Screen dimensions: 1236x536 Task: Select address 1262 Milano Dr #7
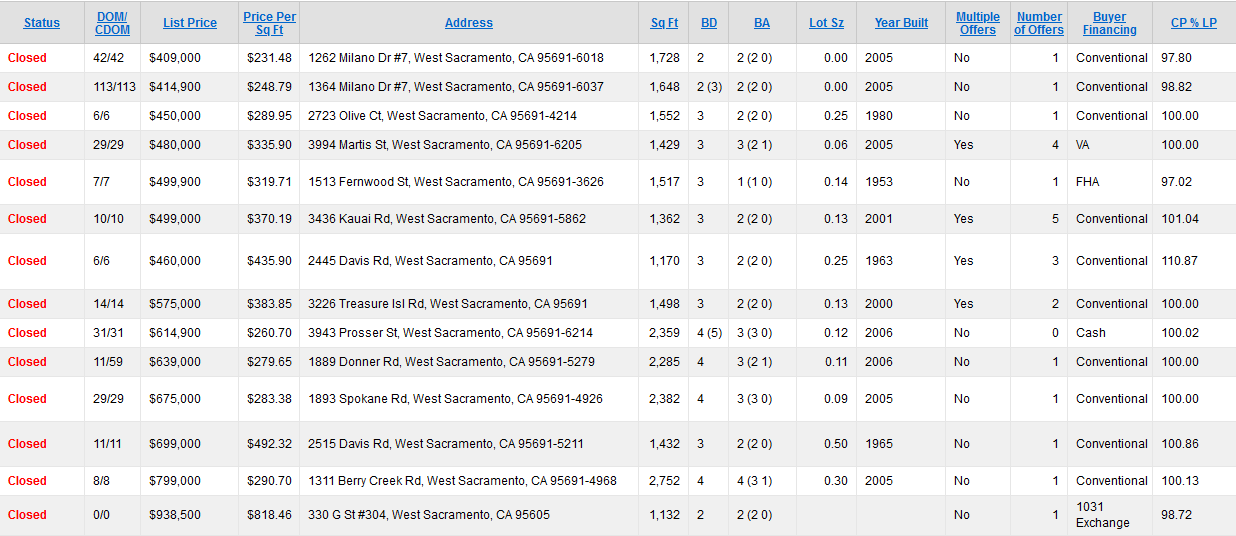[x=456, y=58]
